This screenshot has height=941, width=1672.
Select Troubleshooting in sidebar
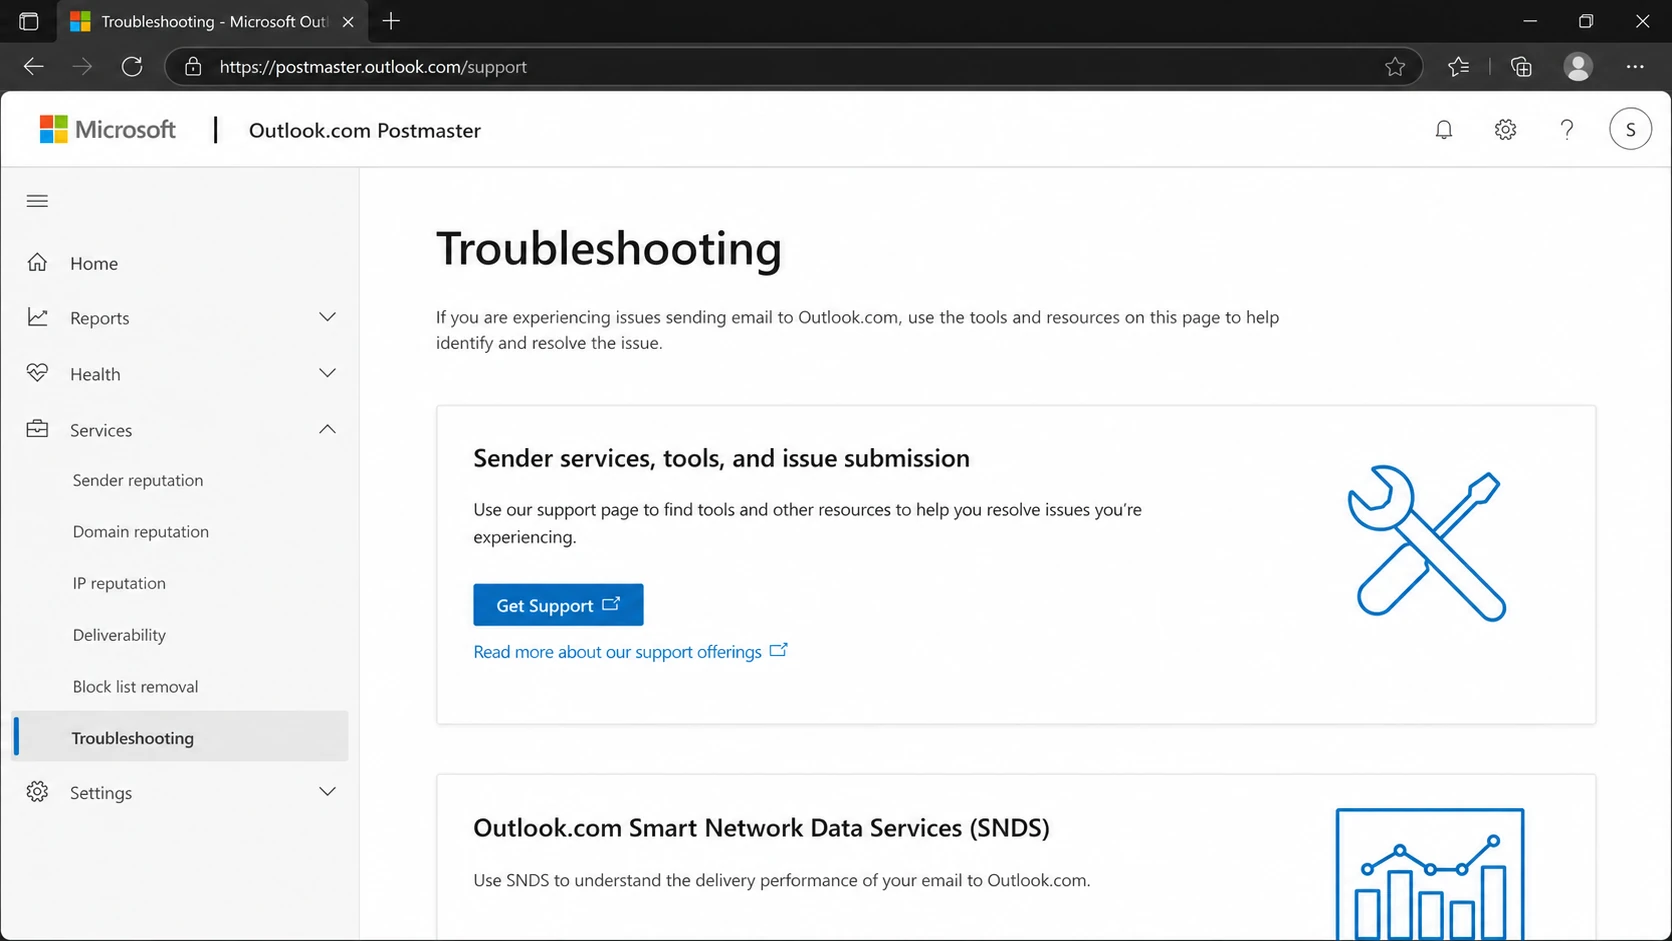[180, 737]
